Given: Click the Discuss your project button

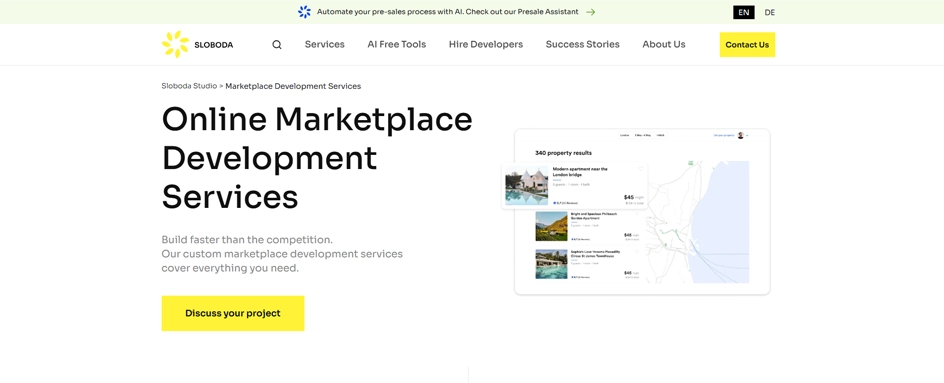Looking at the screenshot, I should coord(233,313).
